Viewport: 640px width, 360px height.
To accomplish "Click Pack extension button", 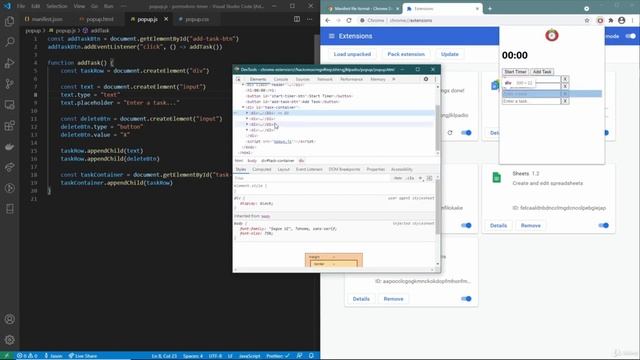I will pyautogui.click(x=406, y=54).
